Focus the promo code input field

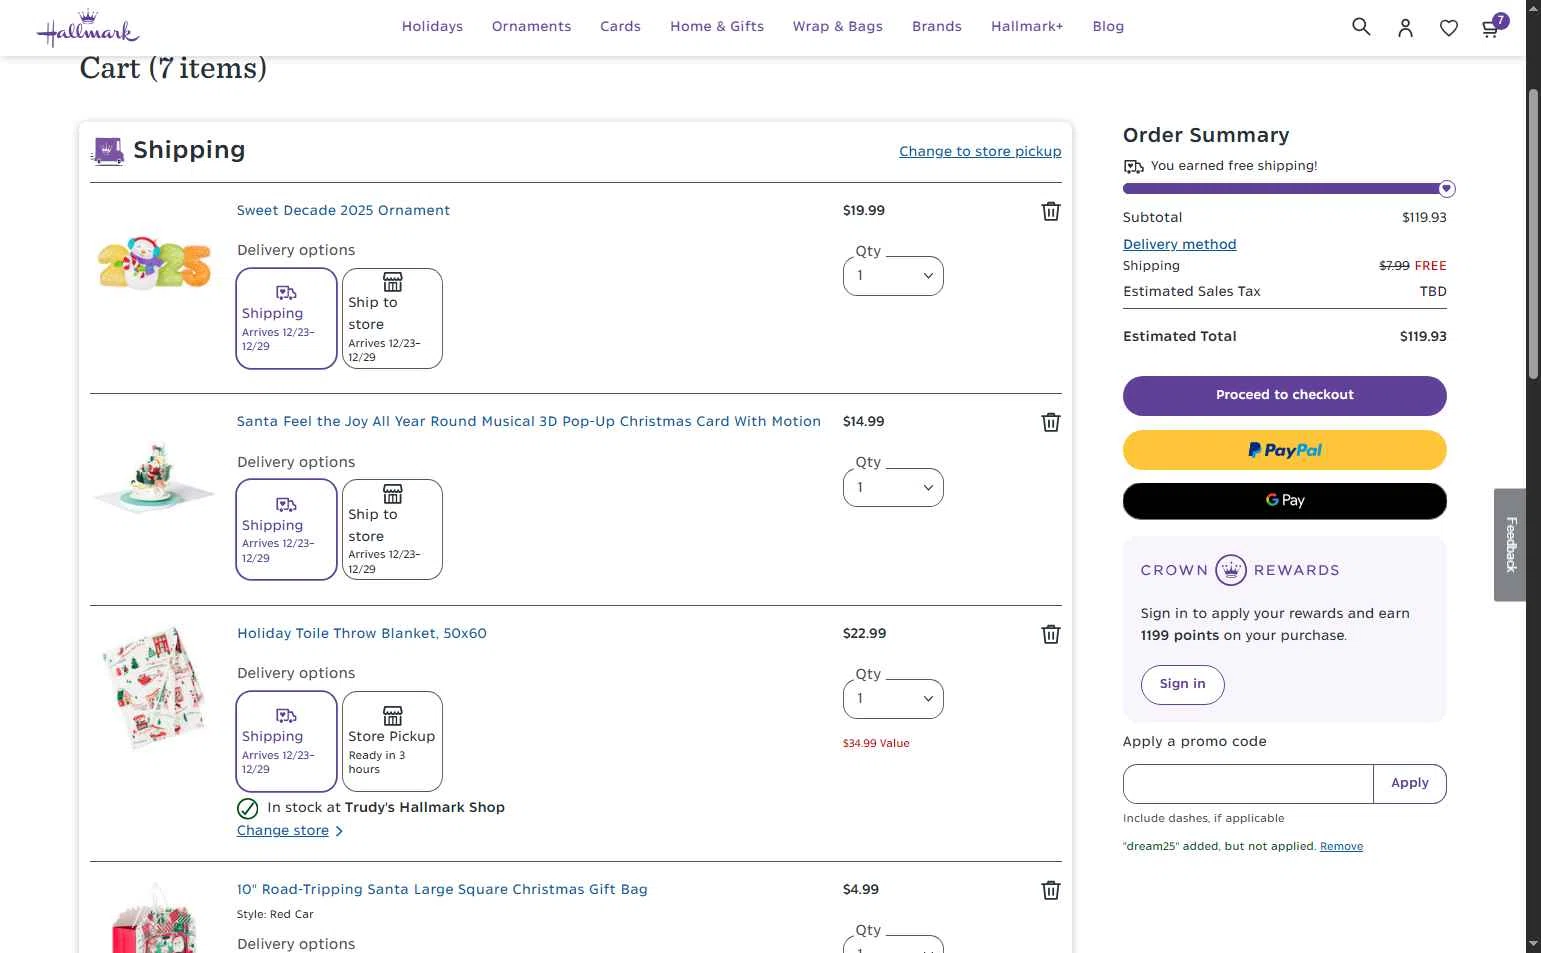[x=1248, y=784]
